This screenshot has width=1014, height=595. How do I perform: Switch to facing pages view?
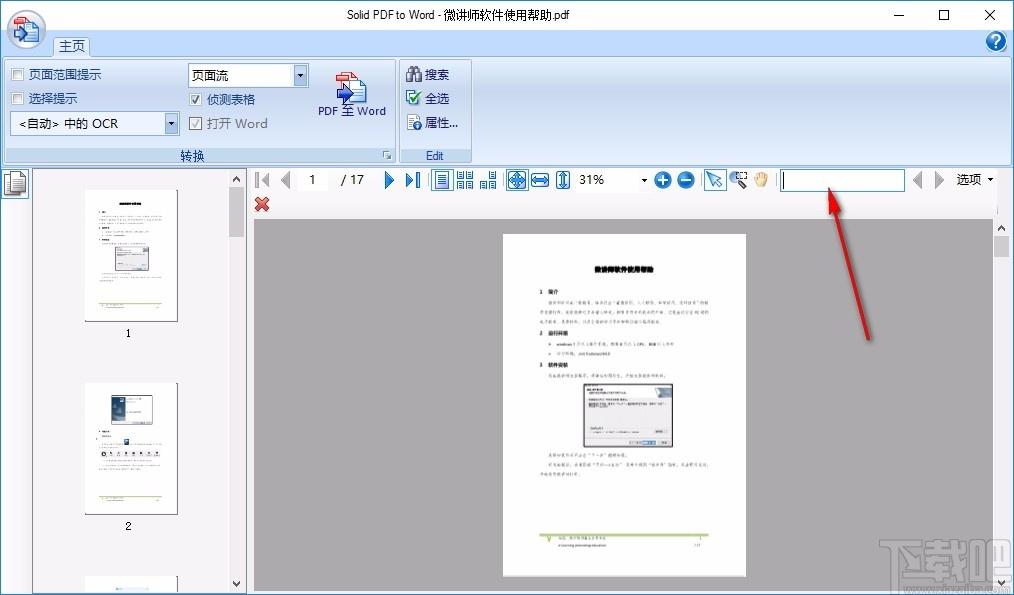(x=488, y=180)
